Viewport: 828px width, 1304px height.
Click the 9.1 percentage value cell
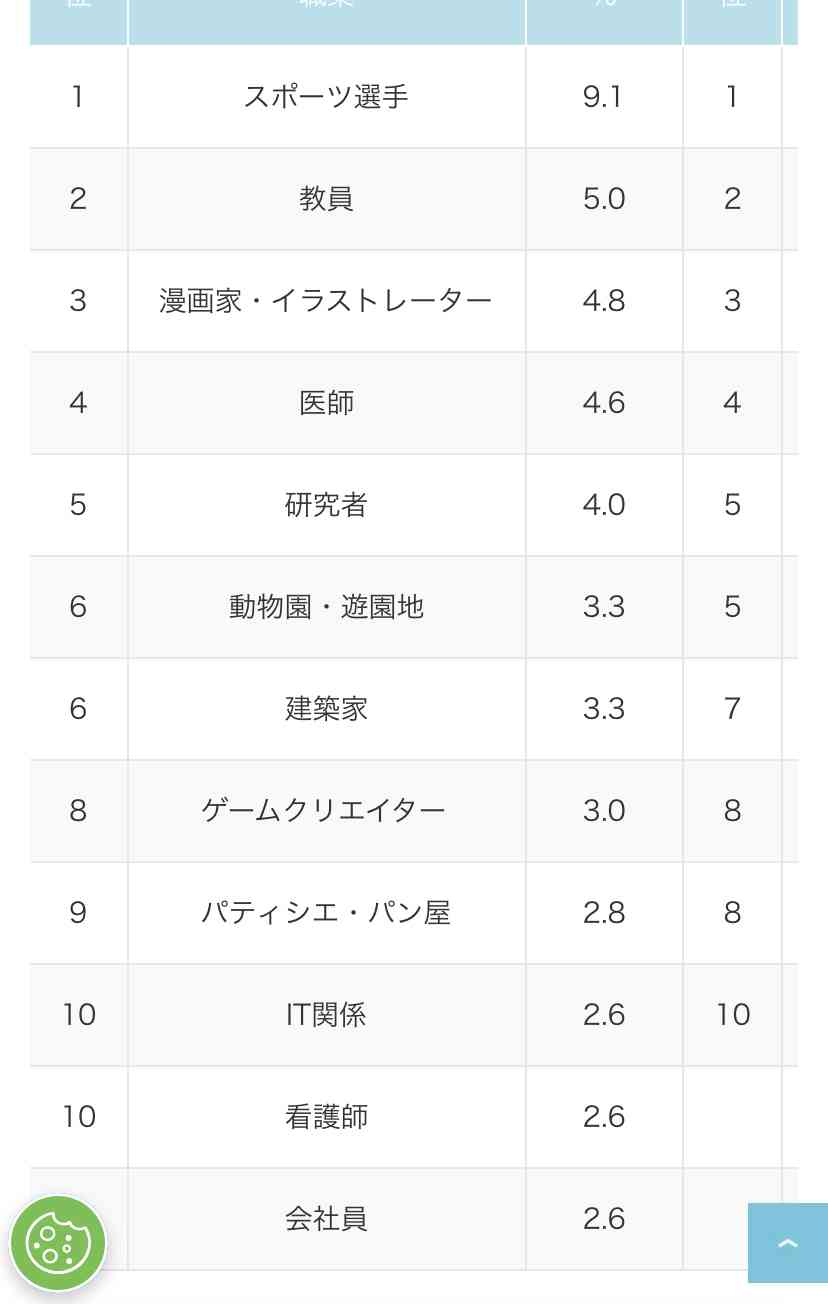coord(603,96)
